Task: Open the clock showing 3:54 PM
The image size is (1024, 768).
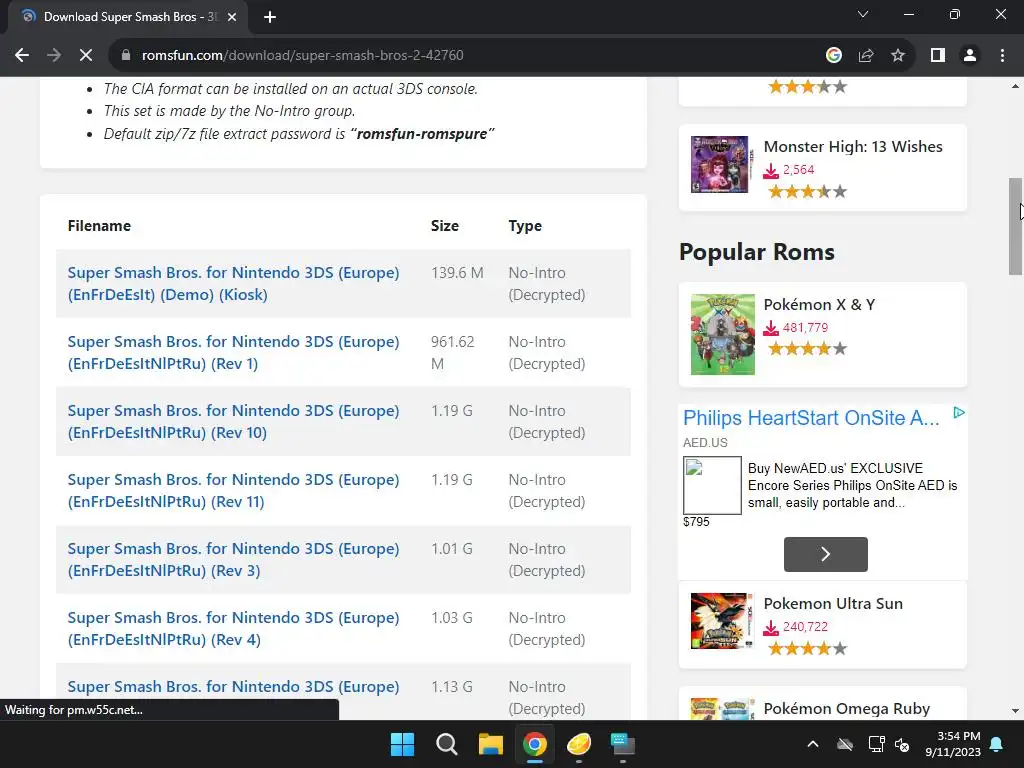Action: [953, 744]
